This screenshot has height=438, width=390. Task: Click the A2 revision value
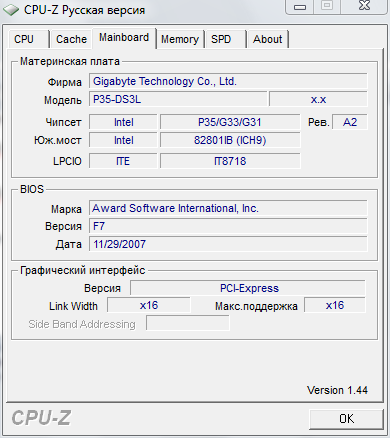click(350, 122)
